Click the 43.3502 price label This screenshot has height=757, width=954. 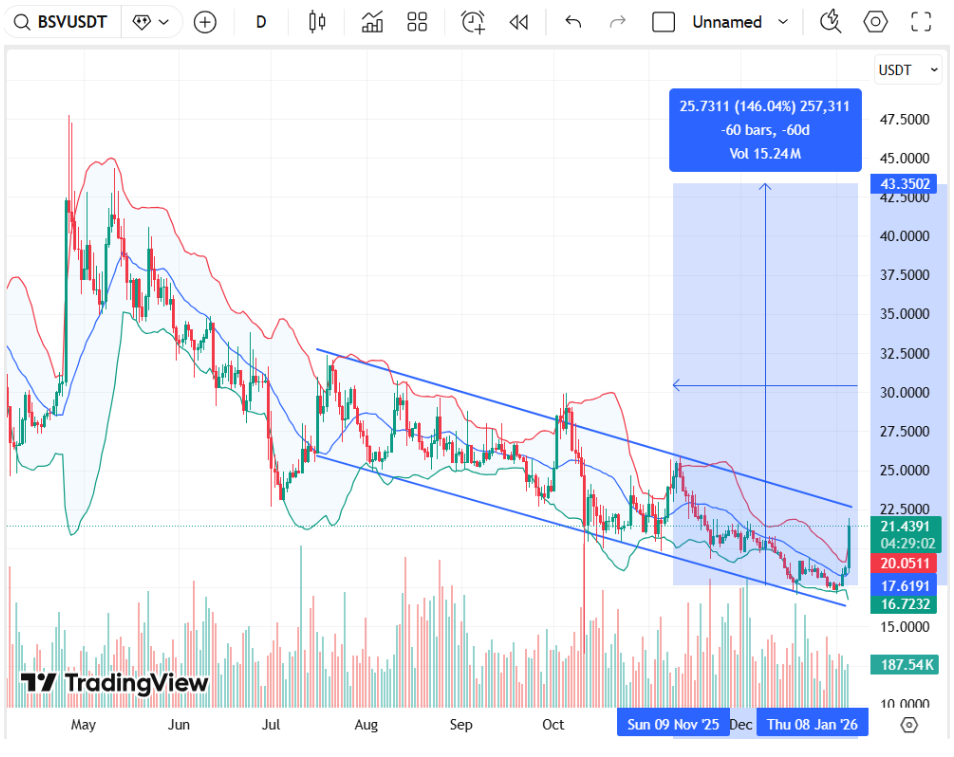point(904,184)
